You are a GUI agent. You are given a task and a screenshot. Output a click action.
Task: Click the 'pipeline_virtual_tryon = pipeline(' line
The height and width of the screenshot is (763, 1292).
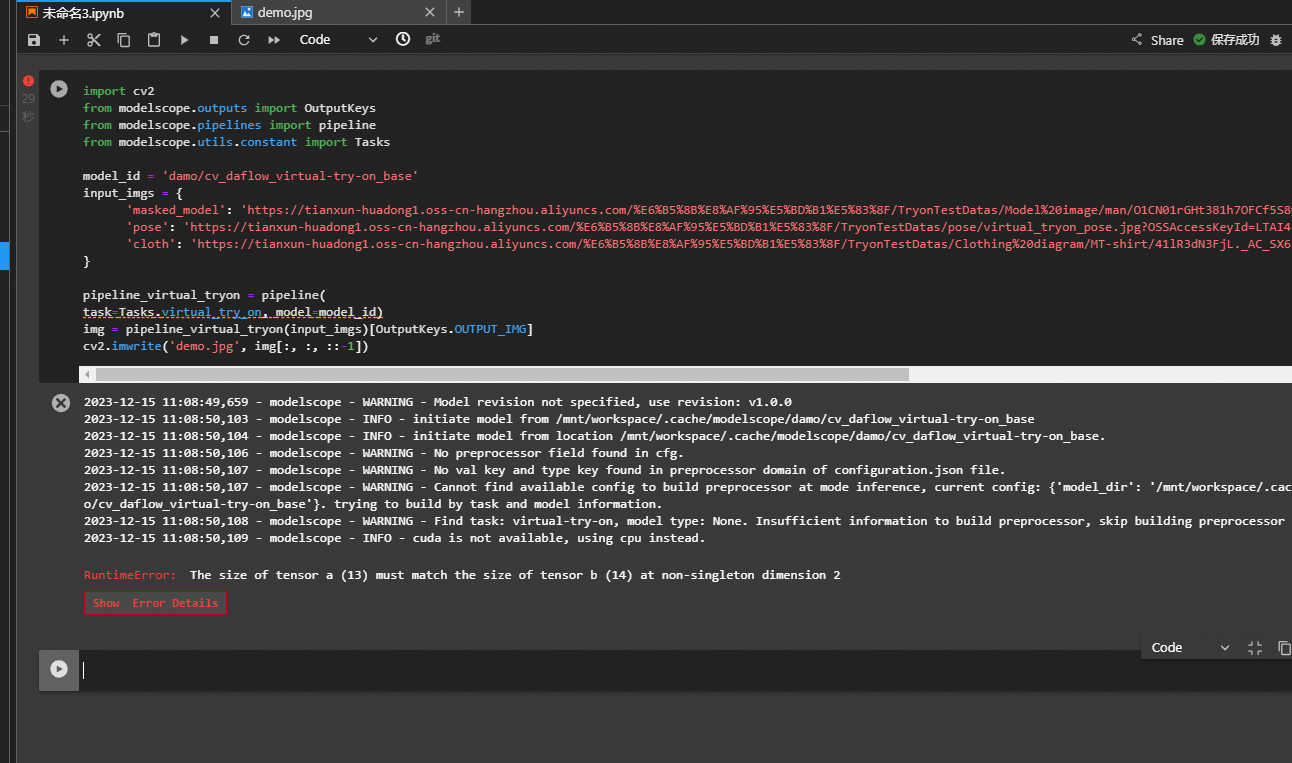(x=205, y=295)
